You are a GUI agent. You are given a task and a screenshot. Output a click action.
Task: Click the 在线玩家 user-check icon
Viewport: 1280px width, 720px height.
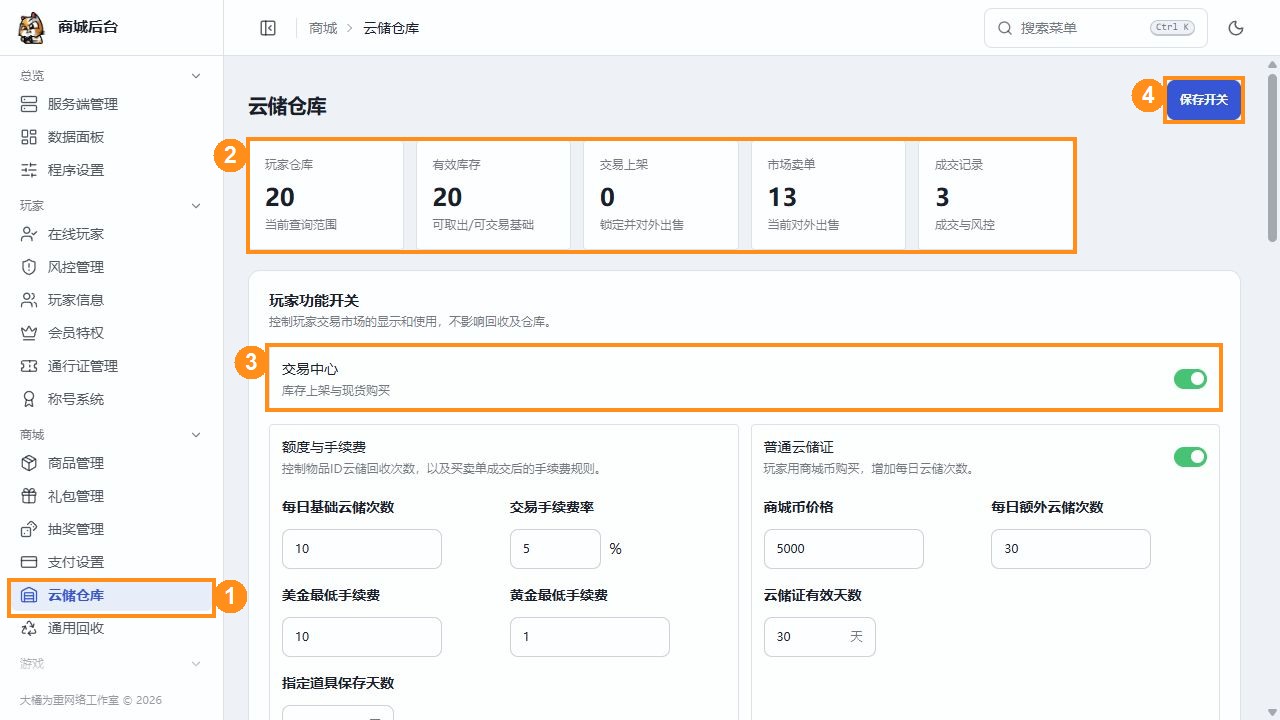(29, 234)
